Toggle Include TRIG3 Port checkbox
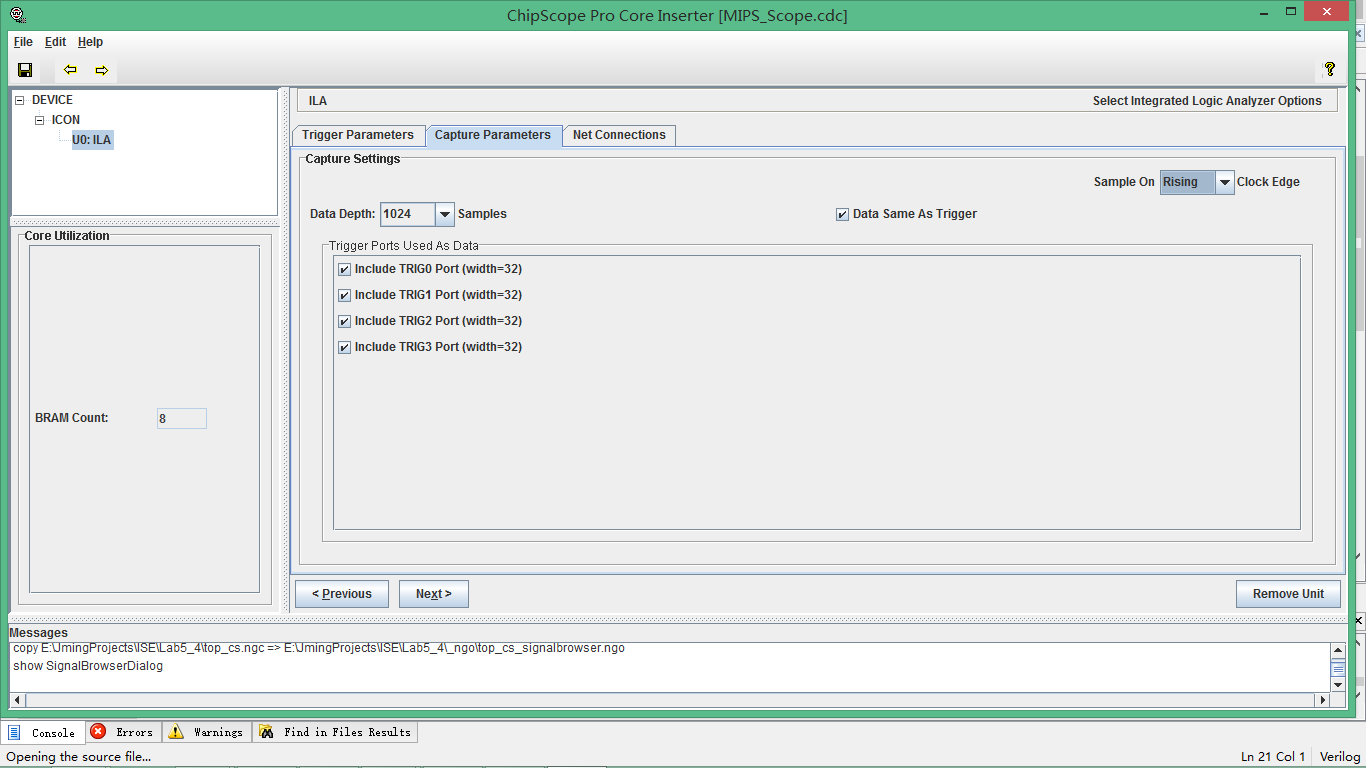This screenshot has height=768, width=1366. click(x=345, y=347)
